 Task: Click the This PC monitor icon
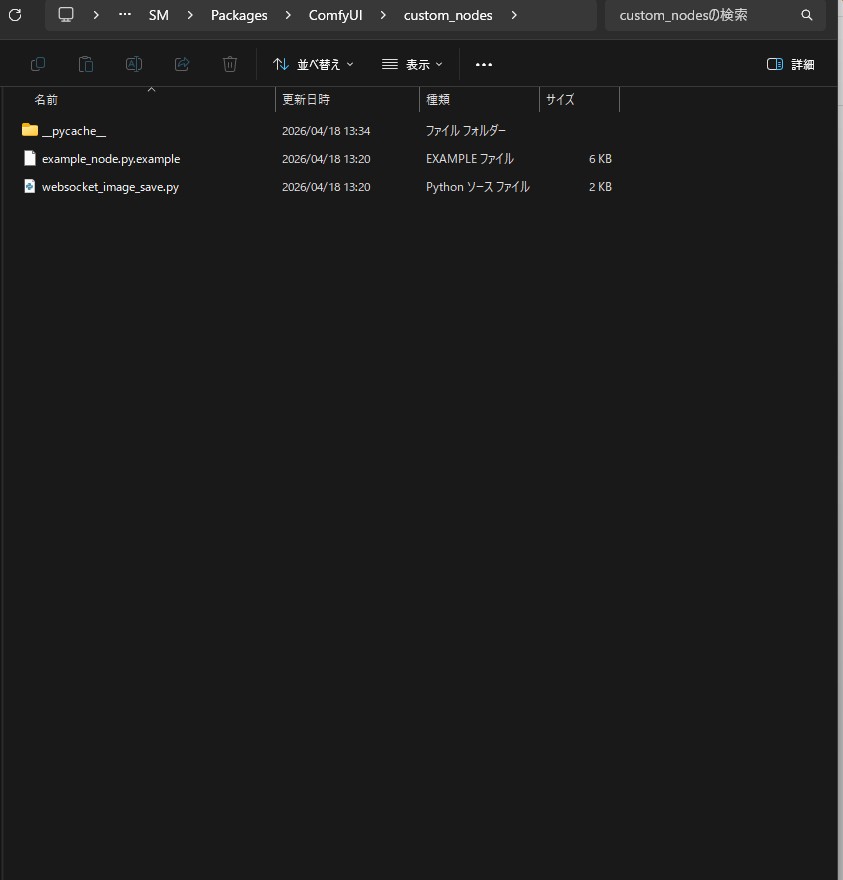point(66,15)
